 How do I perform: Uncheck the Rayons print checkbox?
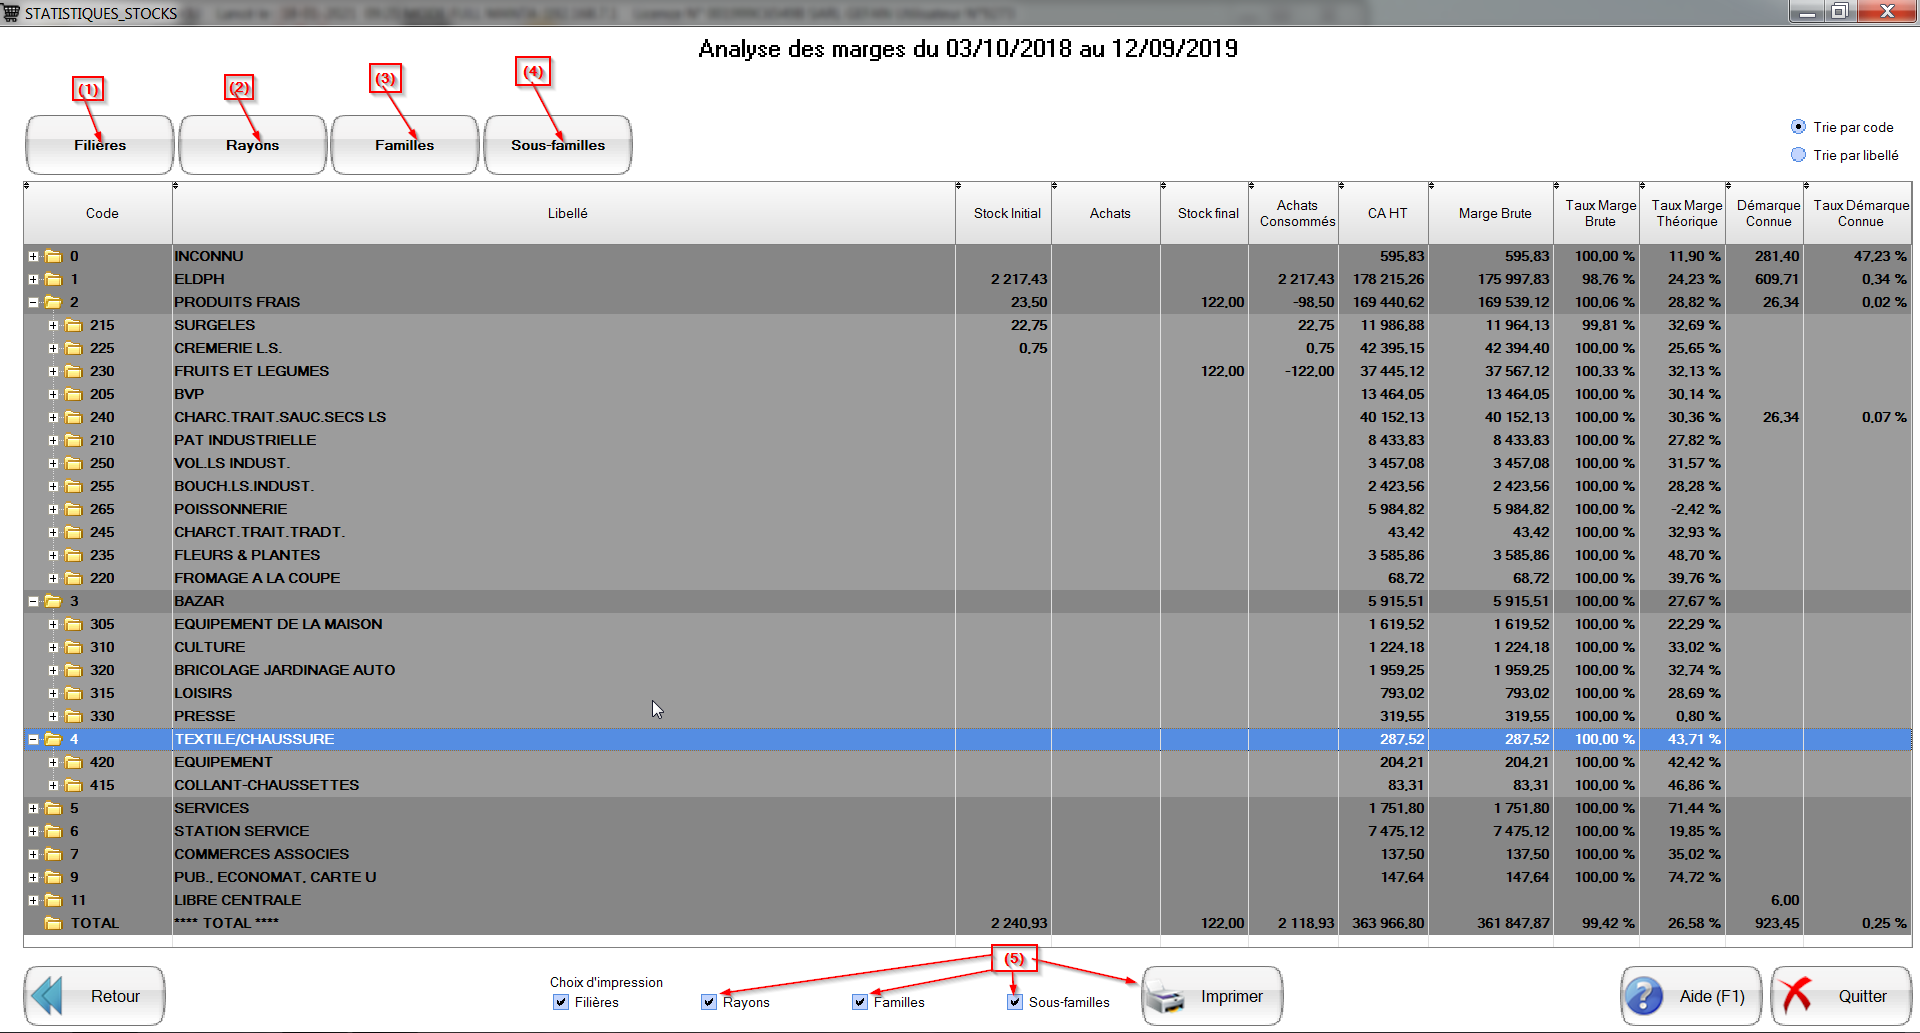point(709,1002)
